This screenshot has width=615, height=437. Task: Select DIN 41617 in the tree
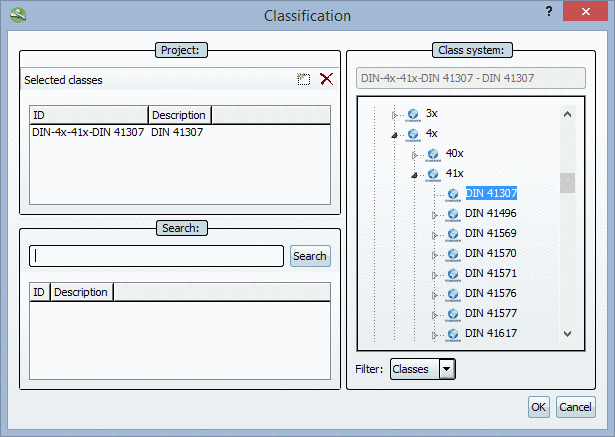pos(491,333)
